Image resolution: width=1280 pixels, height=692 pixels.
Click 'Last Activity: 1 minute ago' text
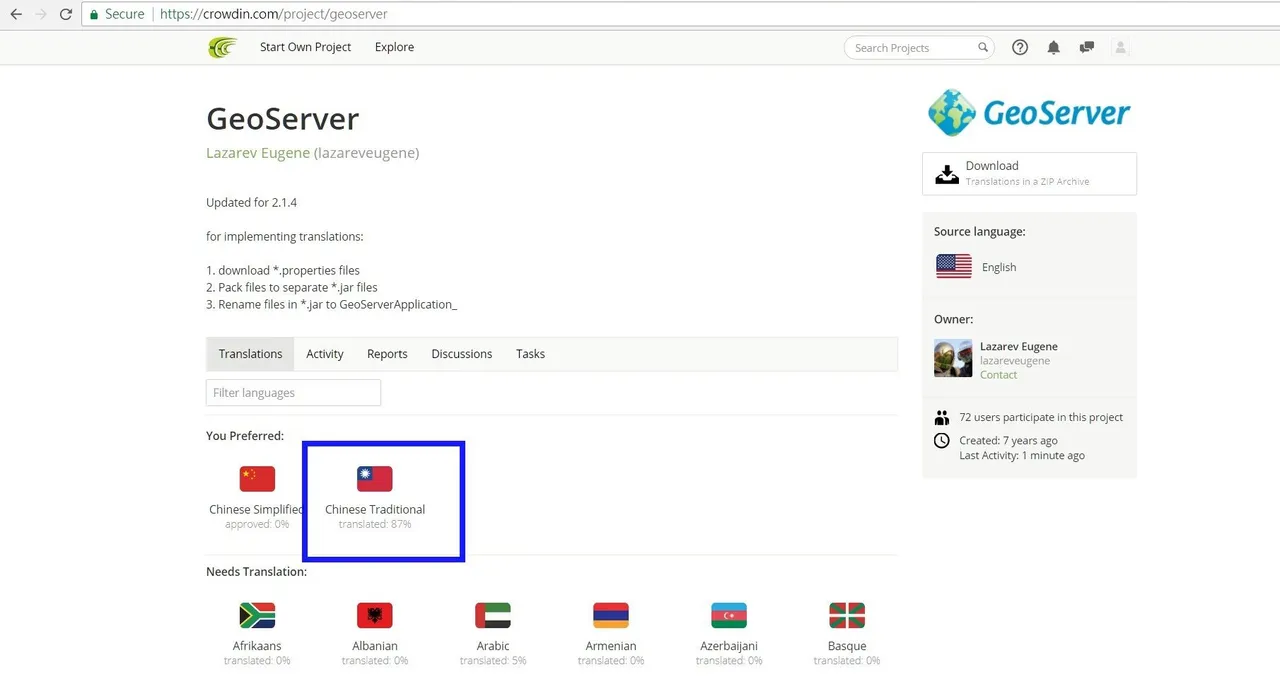pyautogui.click(x=1022, y=456)
